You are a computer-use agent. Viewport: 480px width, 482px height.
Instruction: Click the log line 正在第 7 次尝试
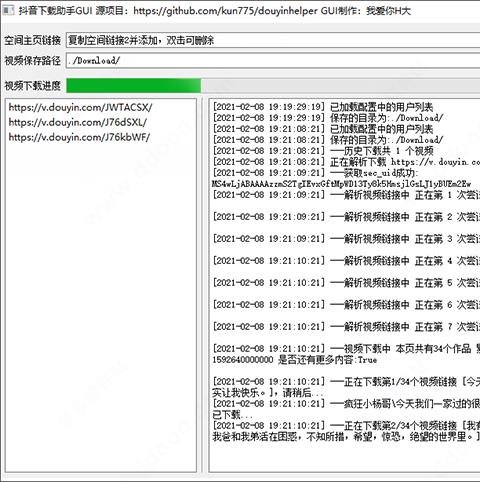coord(346,327)
